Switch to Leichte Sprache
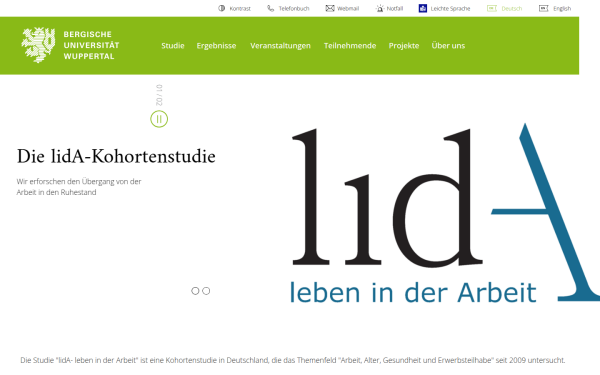Image resolution: width=600 pixels, height=375 pixels. (x=450, y=8)
